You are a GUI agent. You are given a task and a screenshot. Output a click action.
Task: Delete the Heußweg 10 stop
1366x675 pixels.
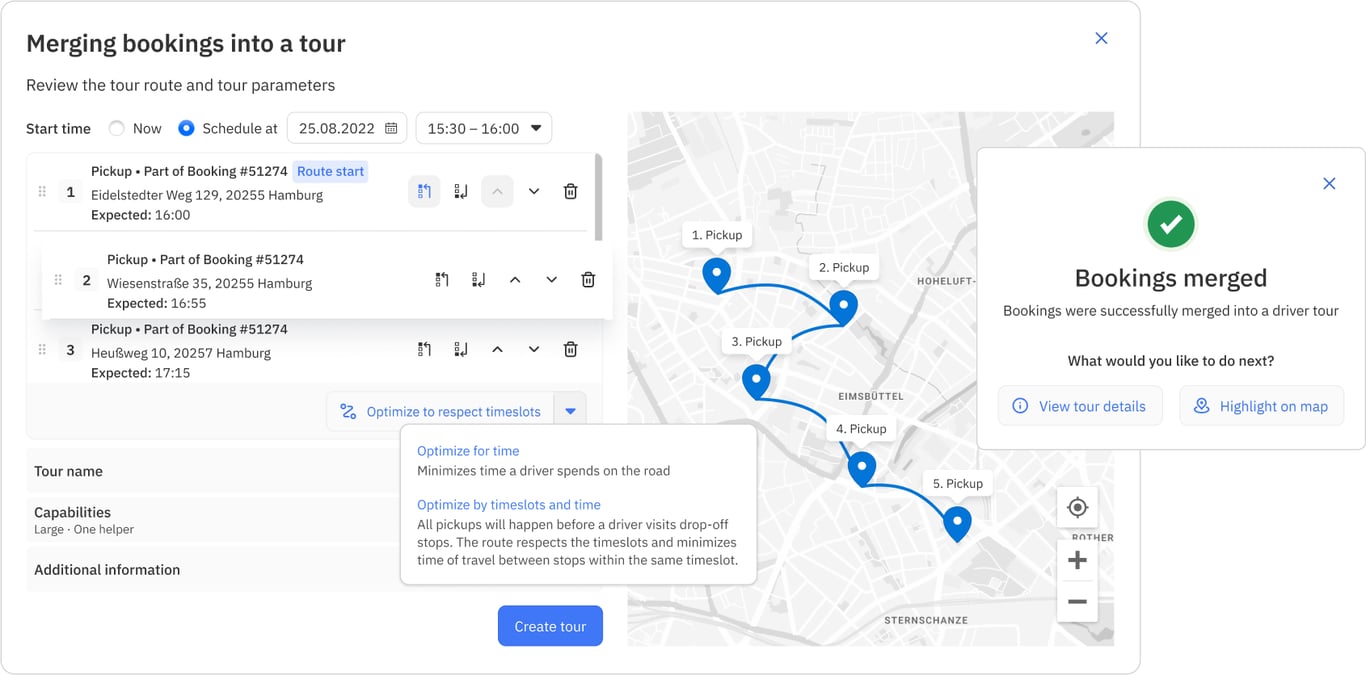point(570,349)
